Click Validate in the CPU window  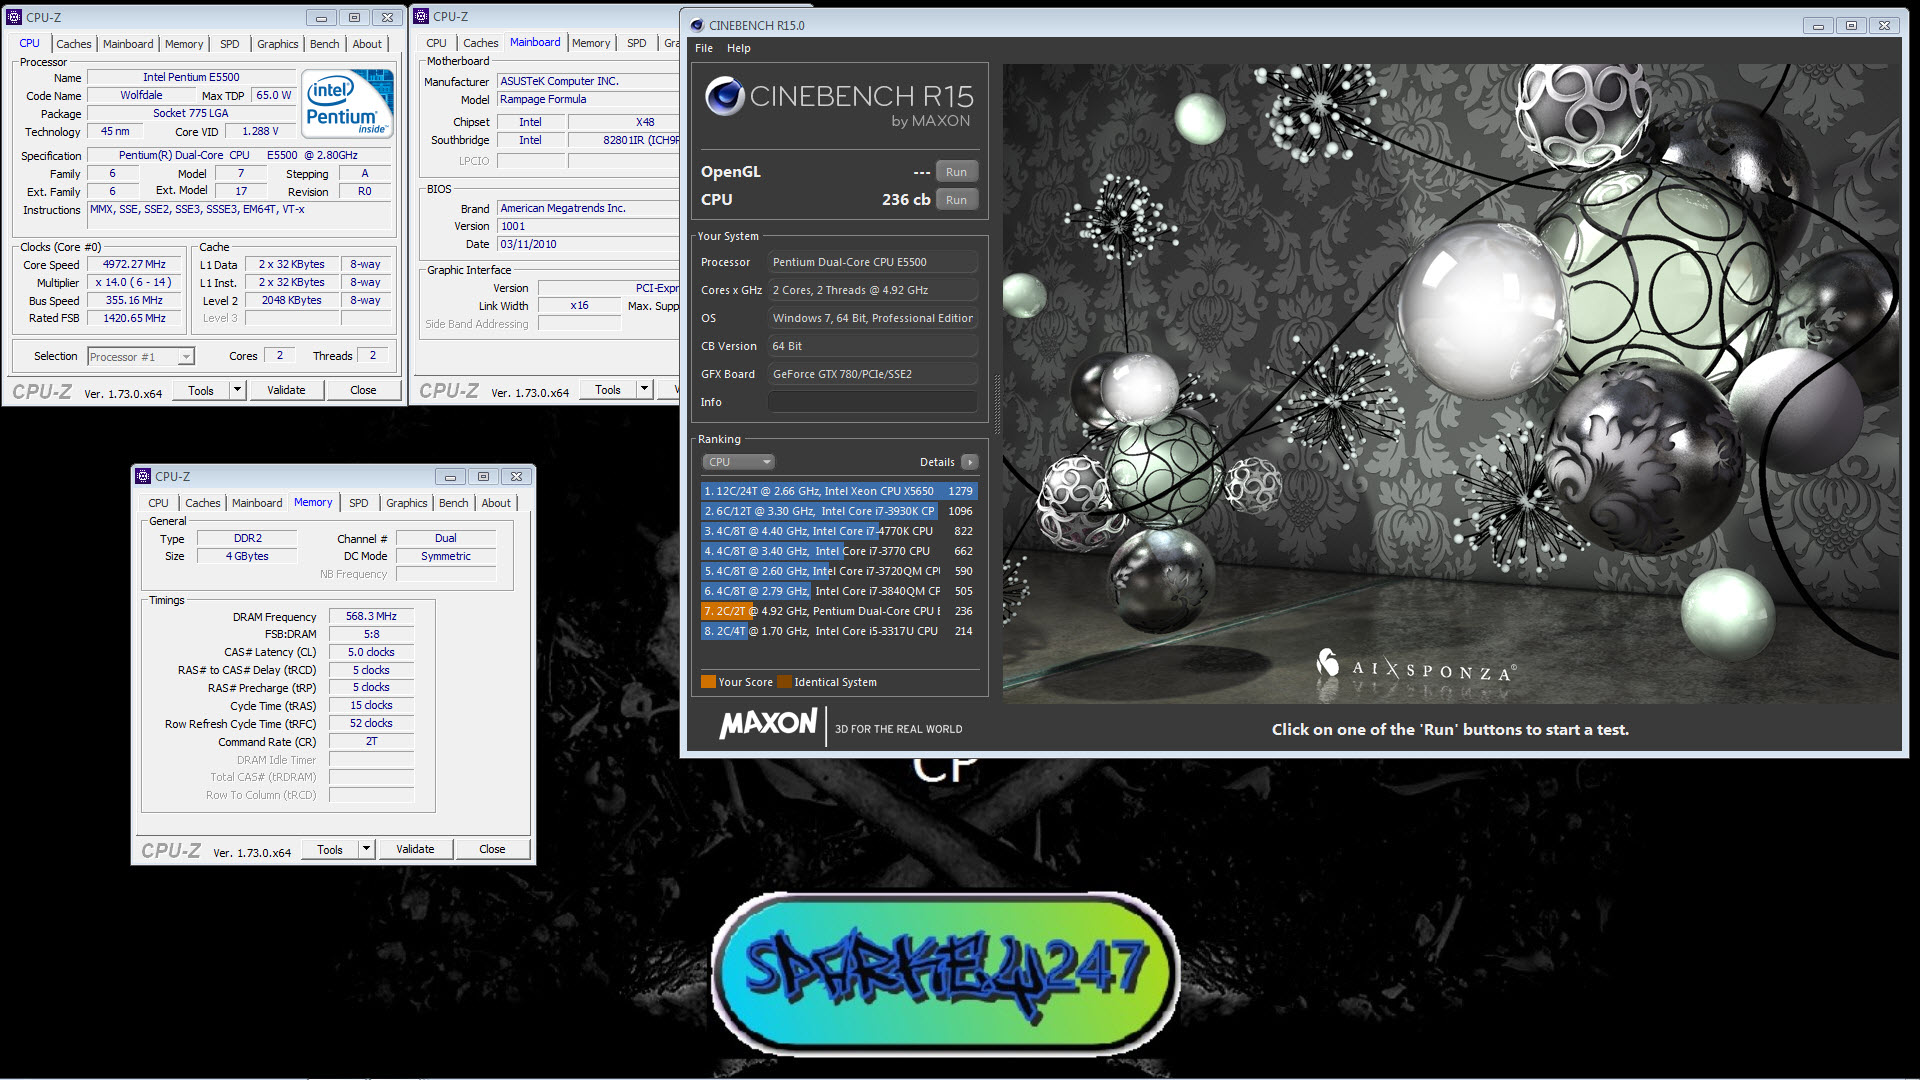[286, 390]
